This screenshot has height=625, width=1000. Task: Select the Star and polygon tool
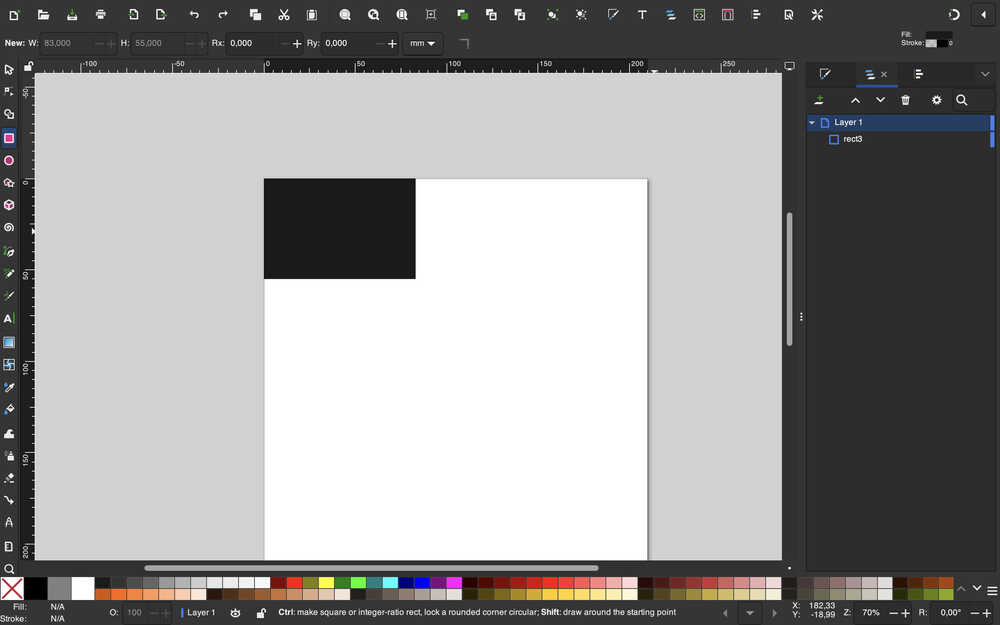click(9, 183)
